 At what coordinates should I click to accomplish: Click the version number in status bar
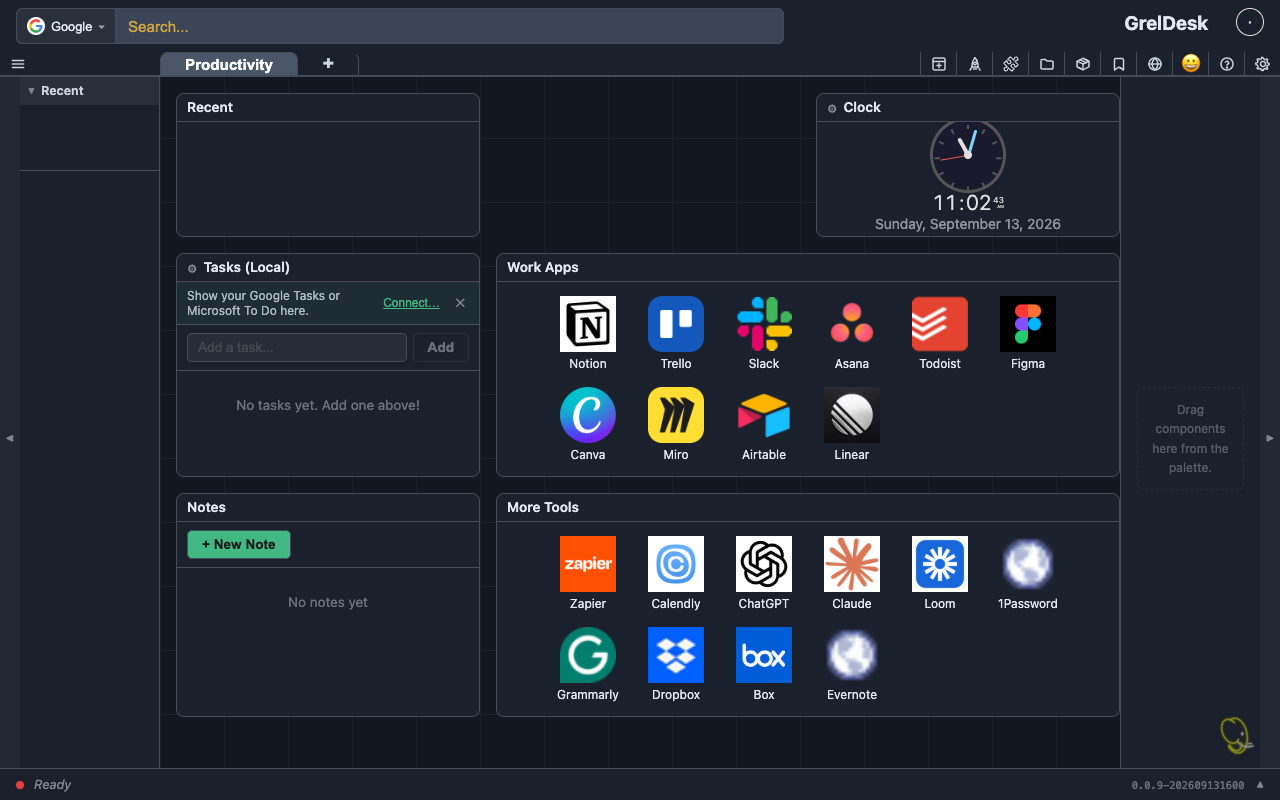[1188, 785]
